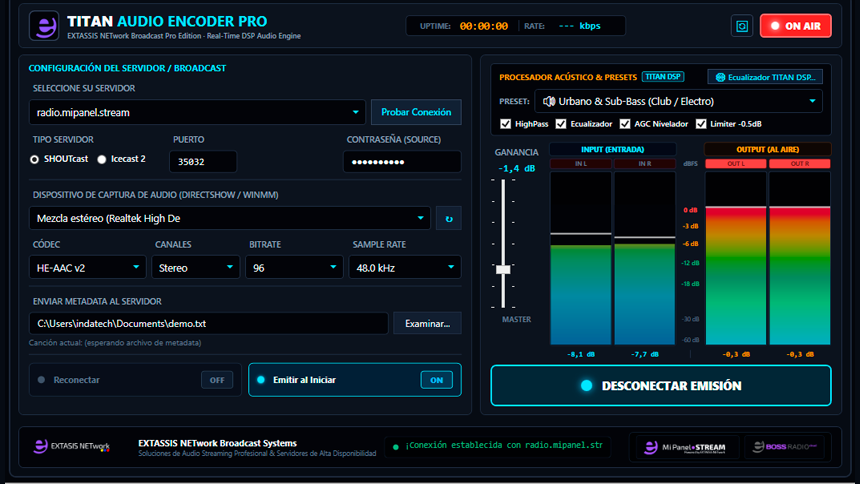
Task: Open the Canales dropdown showing Stereo
Action: coord(196,268)
